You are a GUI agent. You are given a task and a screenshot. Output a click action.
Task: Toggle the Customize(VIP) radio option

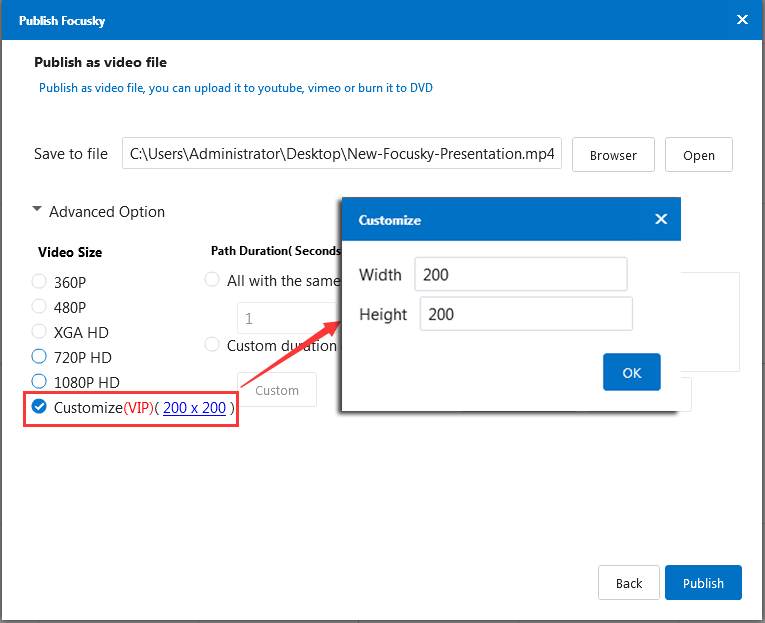[x=39, y=406]
